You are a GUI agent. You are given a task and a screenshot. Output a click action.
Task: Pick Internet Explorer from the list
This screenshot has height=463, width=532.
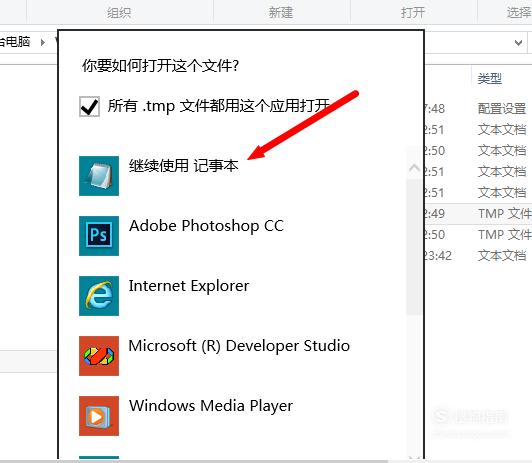tap(189, 286)
